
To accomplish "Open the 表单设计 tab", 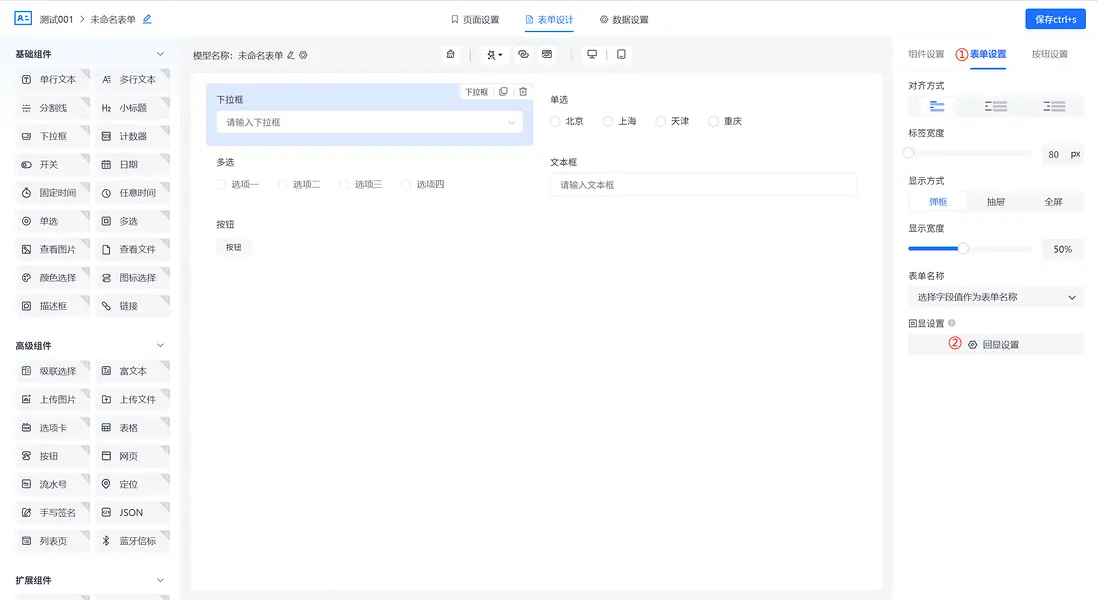I will [550, 20].
